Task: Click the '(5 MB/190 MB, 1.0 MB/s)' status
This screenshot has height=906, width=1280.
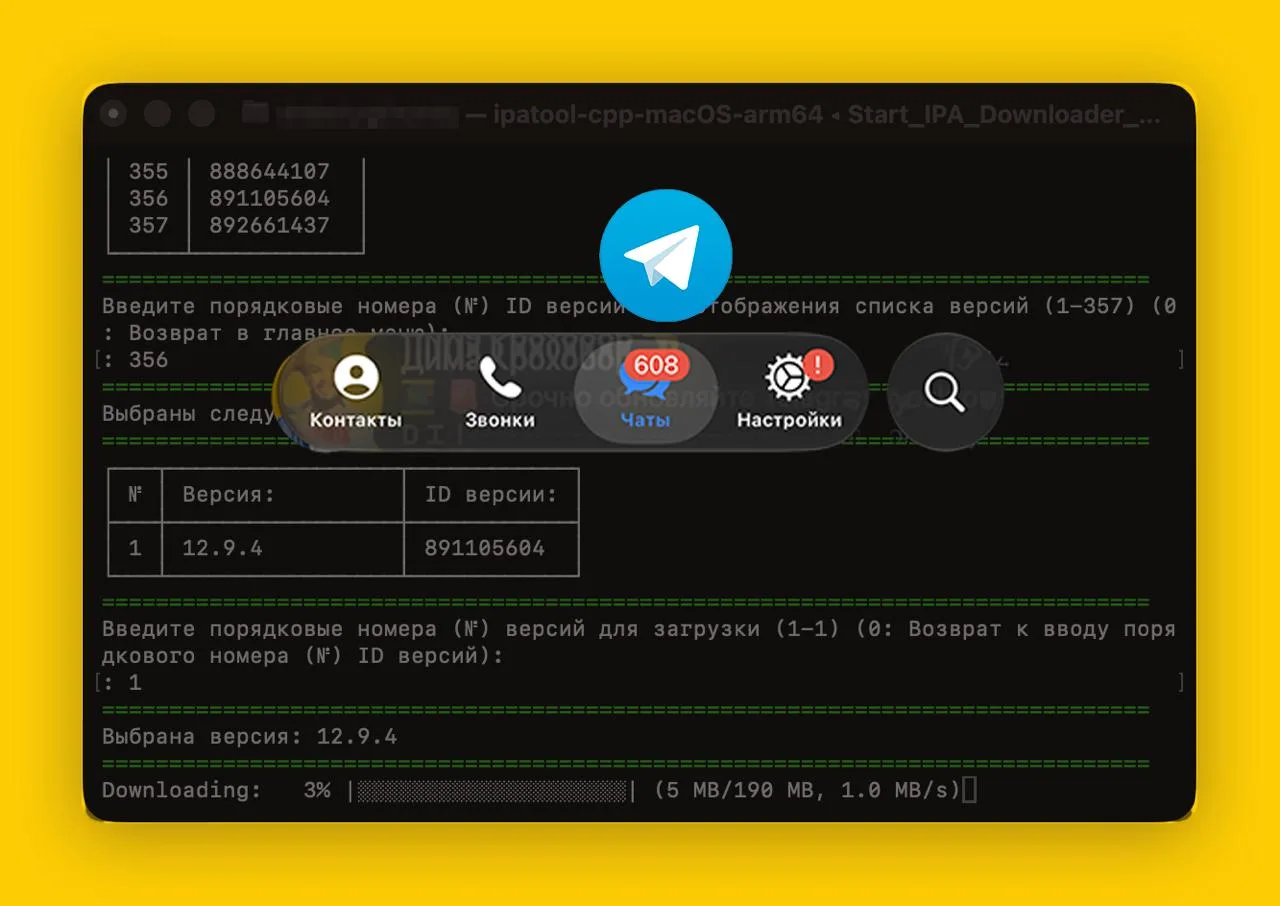Action: point(807,790)
